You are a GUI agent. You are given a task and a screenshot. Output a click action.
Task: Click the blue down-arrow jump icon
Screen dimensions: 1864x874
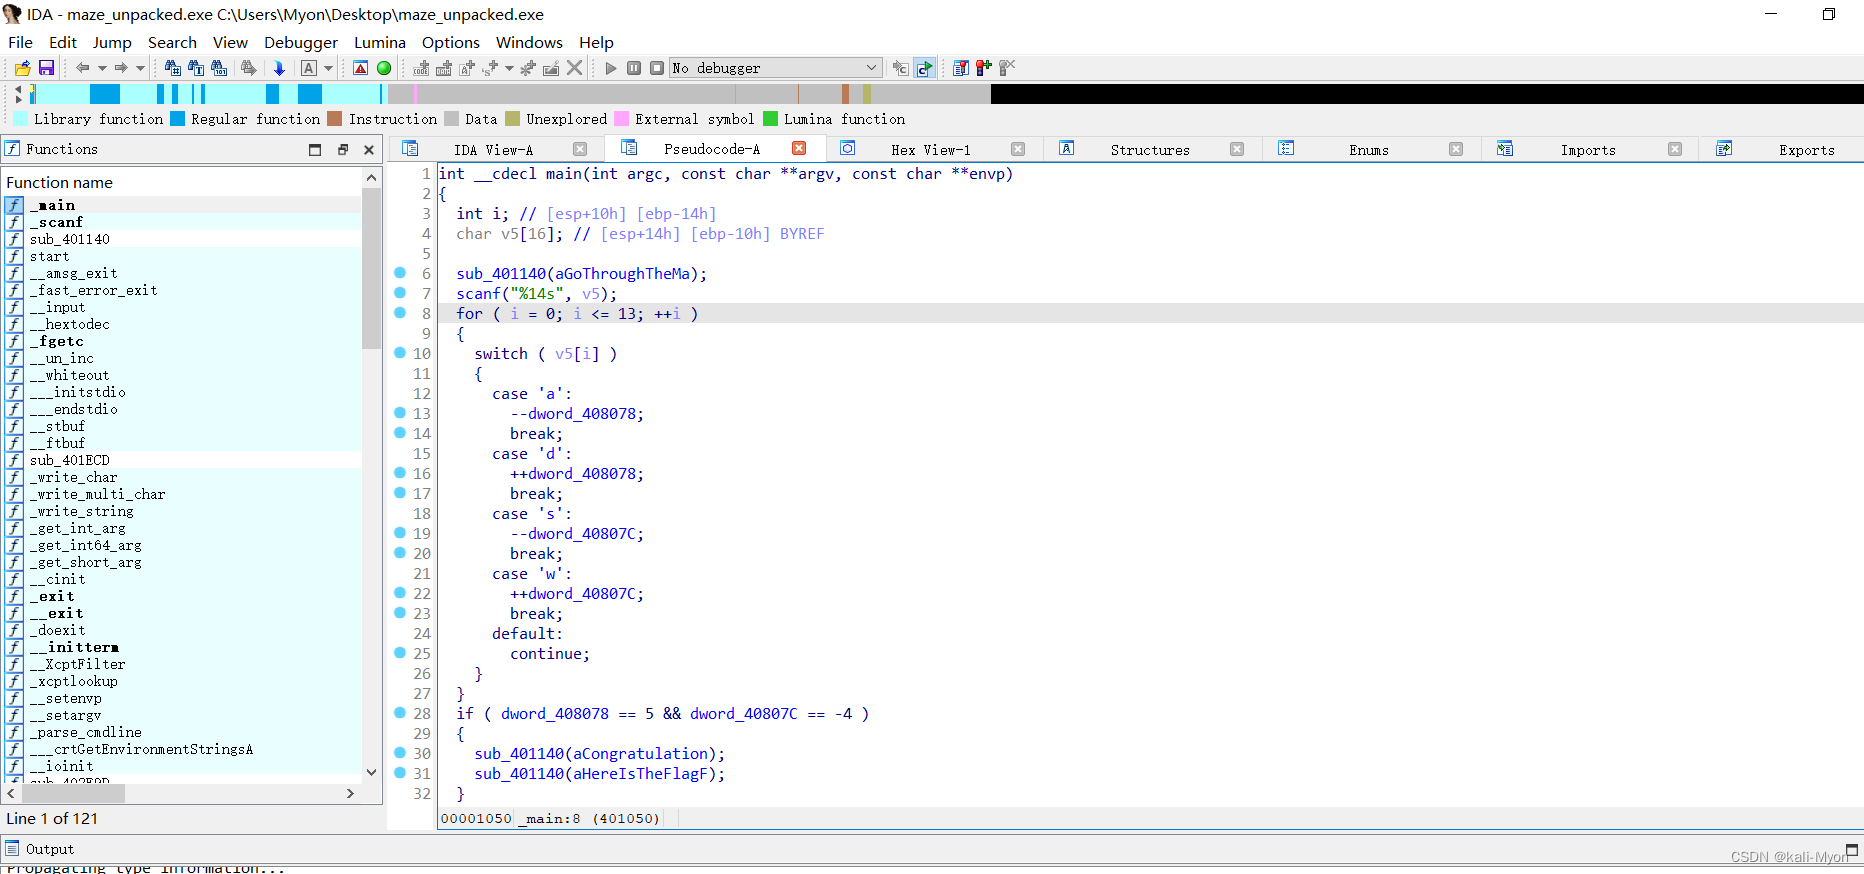[279, 68]
